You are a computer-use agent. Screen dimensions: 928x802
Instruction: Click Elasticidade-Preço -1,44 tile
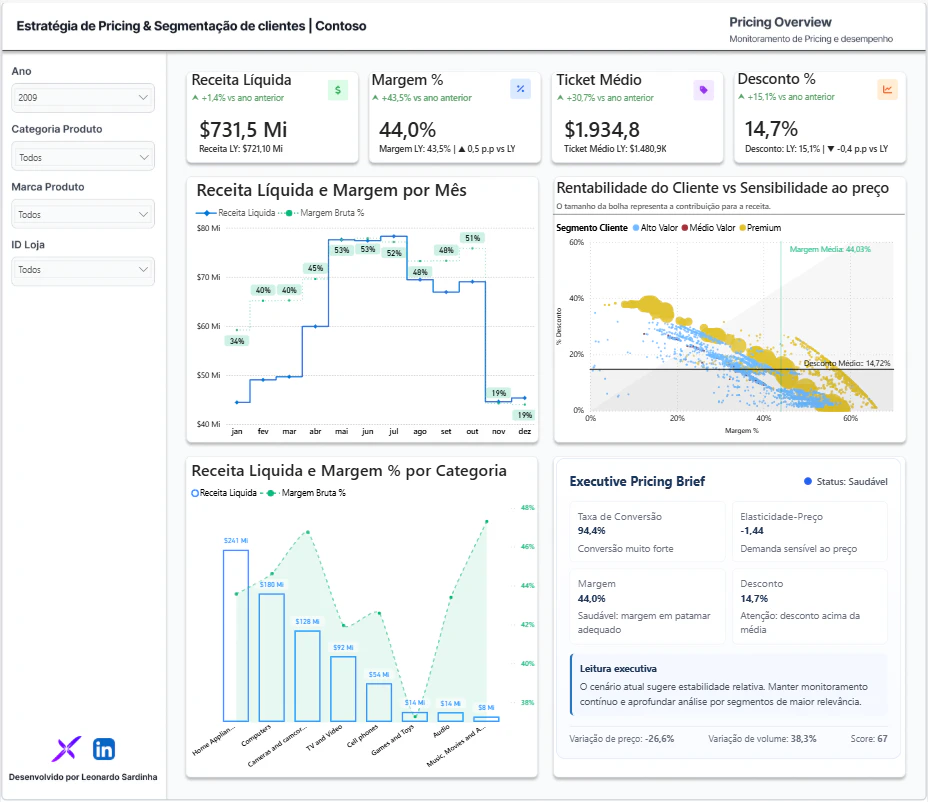pos(810,532)
